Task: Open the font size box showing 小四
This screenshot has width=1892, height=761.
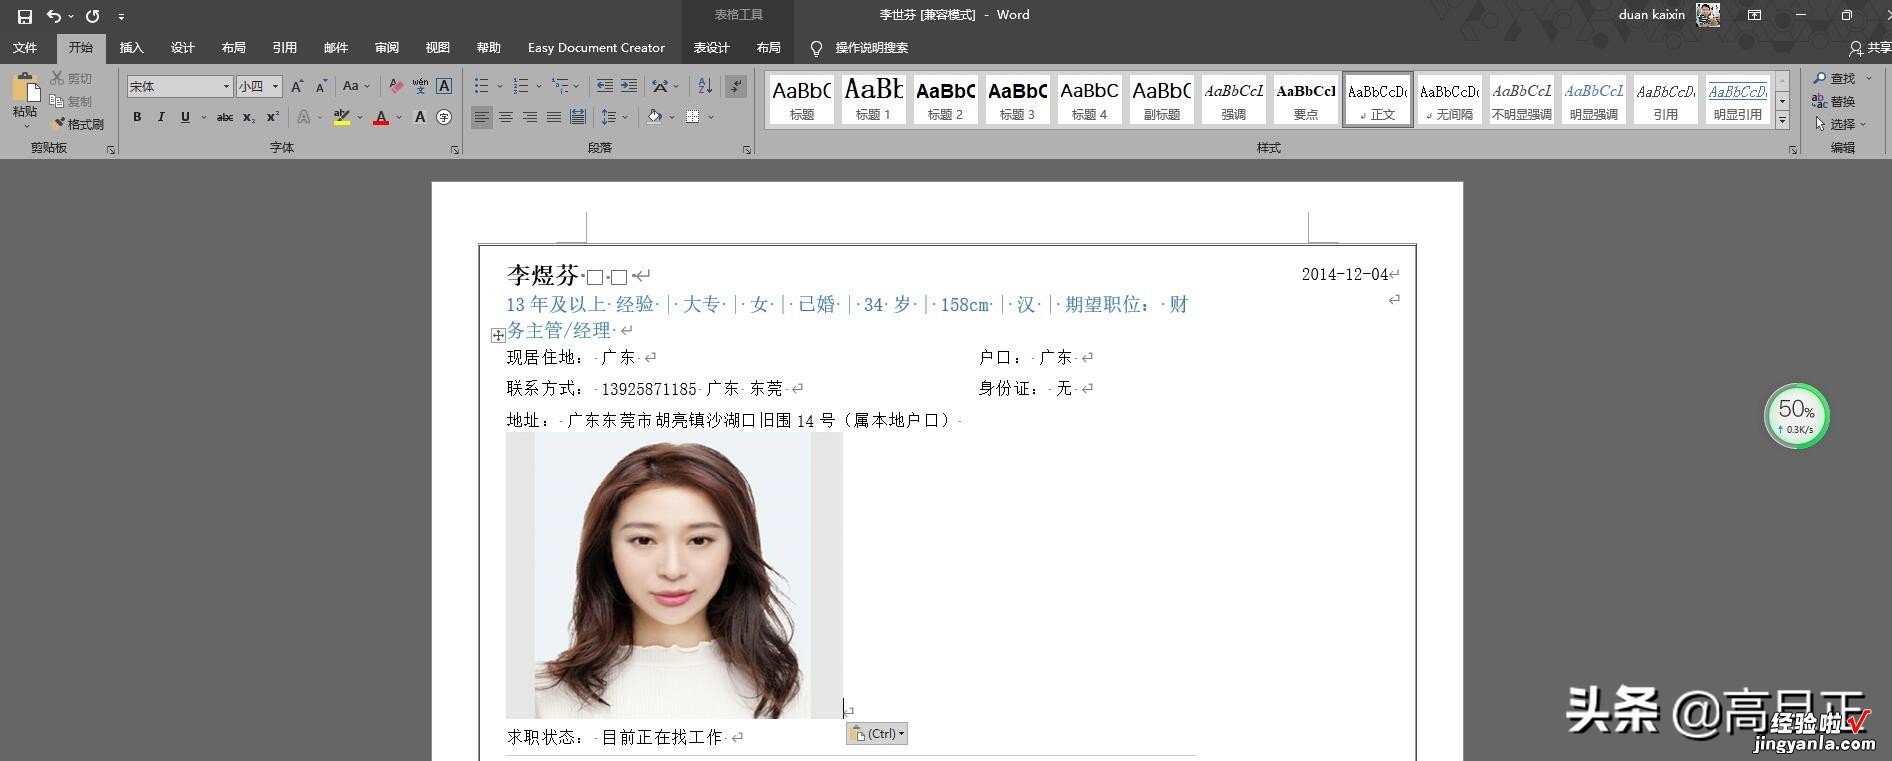Action: (260, 87)
